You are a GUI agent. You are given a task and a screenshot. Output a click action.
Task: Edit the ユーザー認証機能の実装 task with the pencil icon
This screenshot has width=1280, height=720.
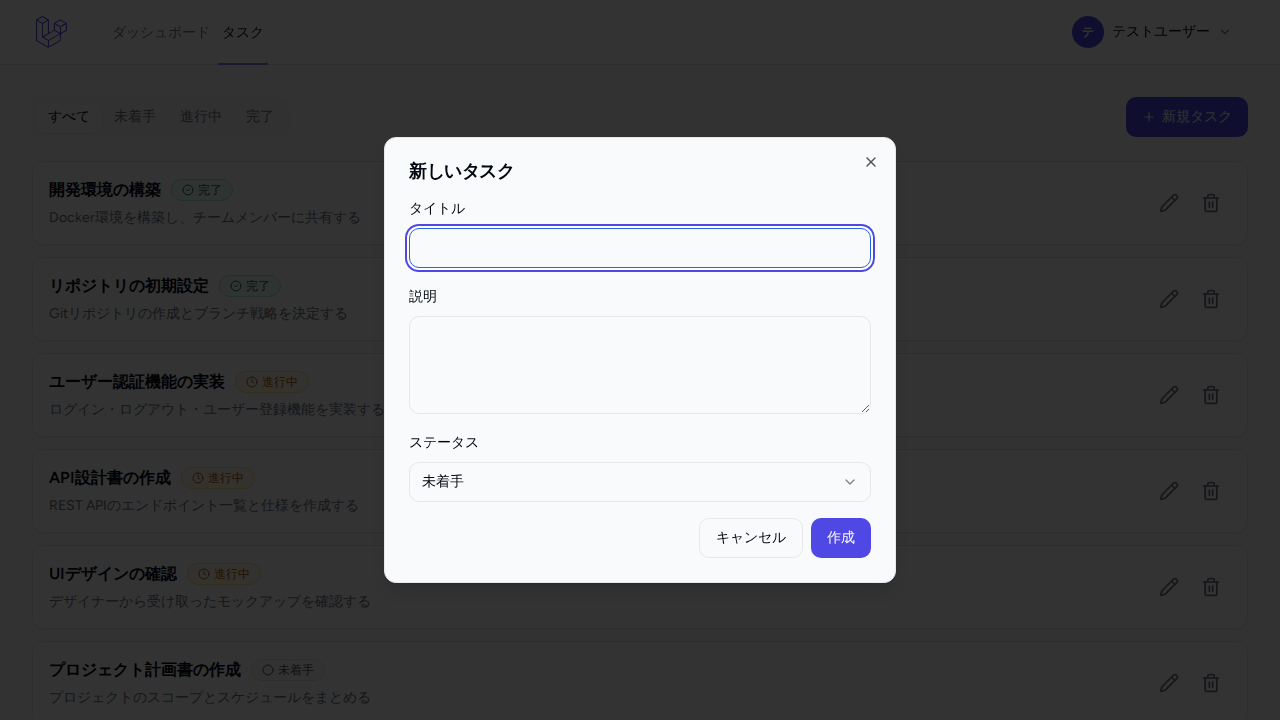pyautogui.click(x=1169, y=395)
